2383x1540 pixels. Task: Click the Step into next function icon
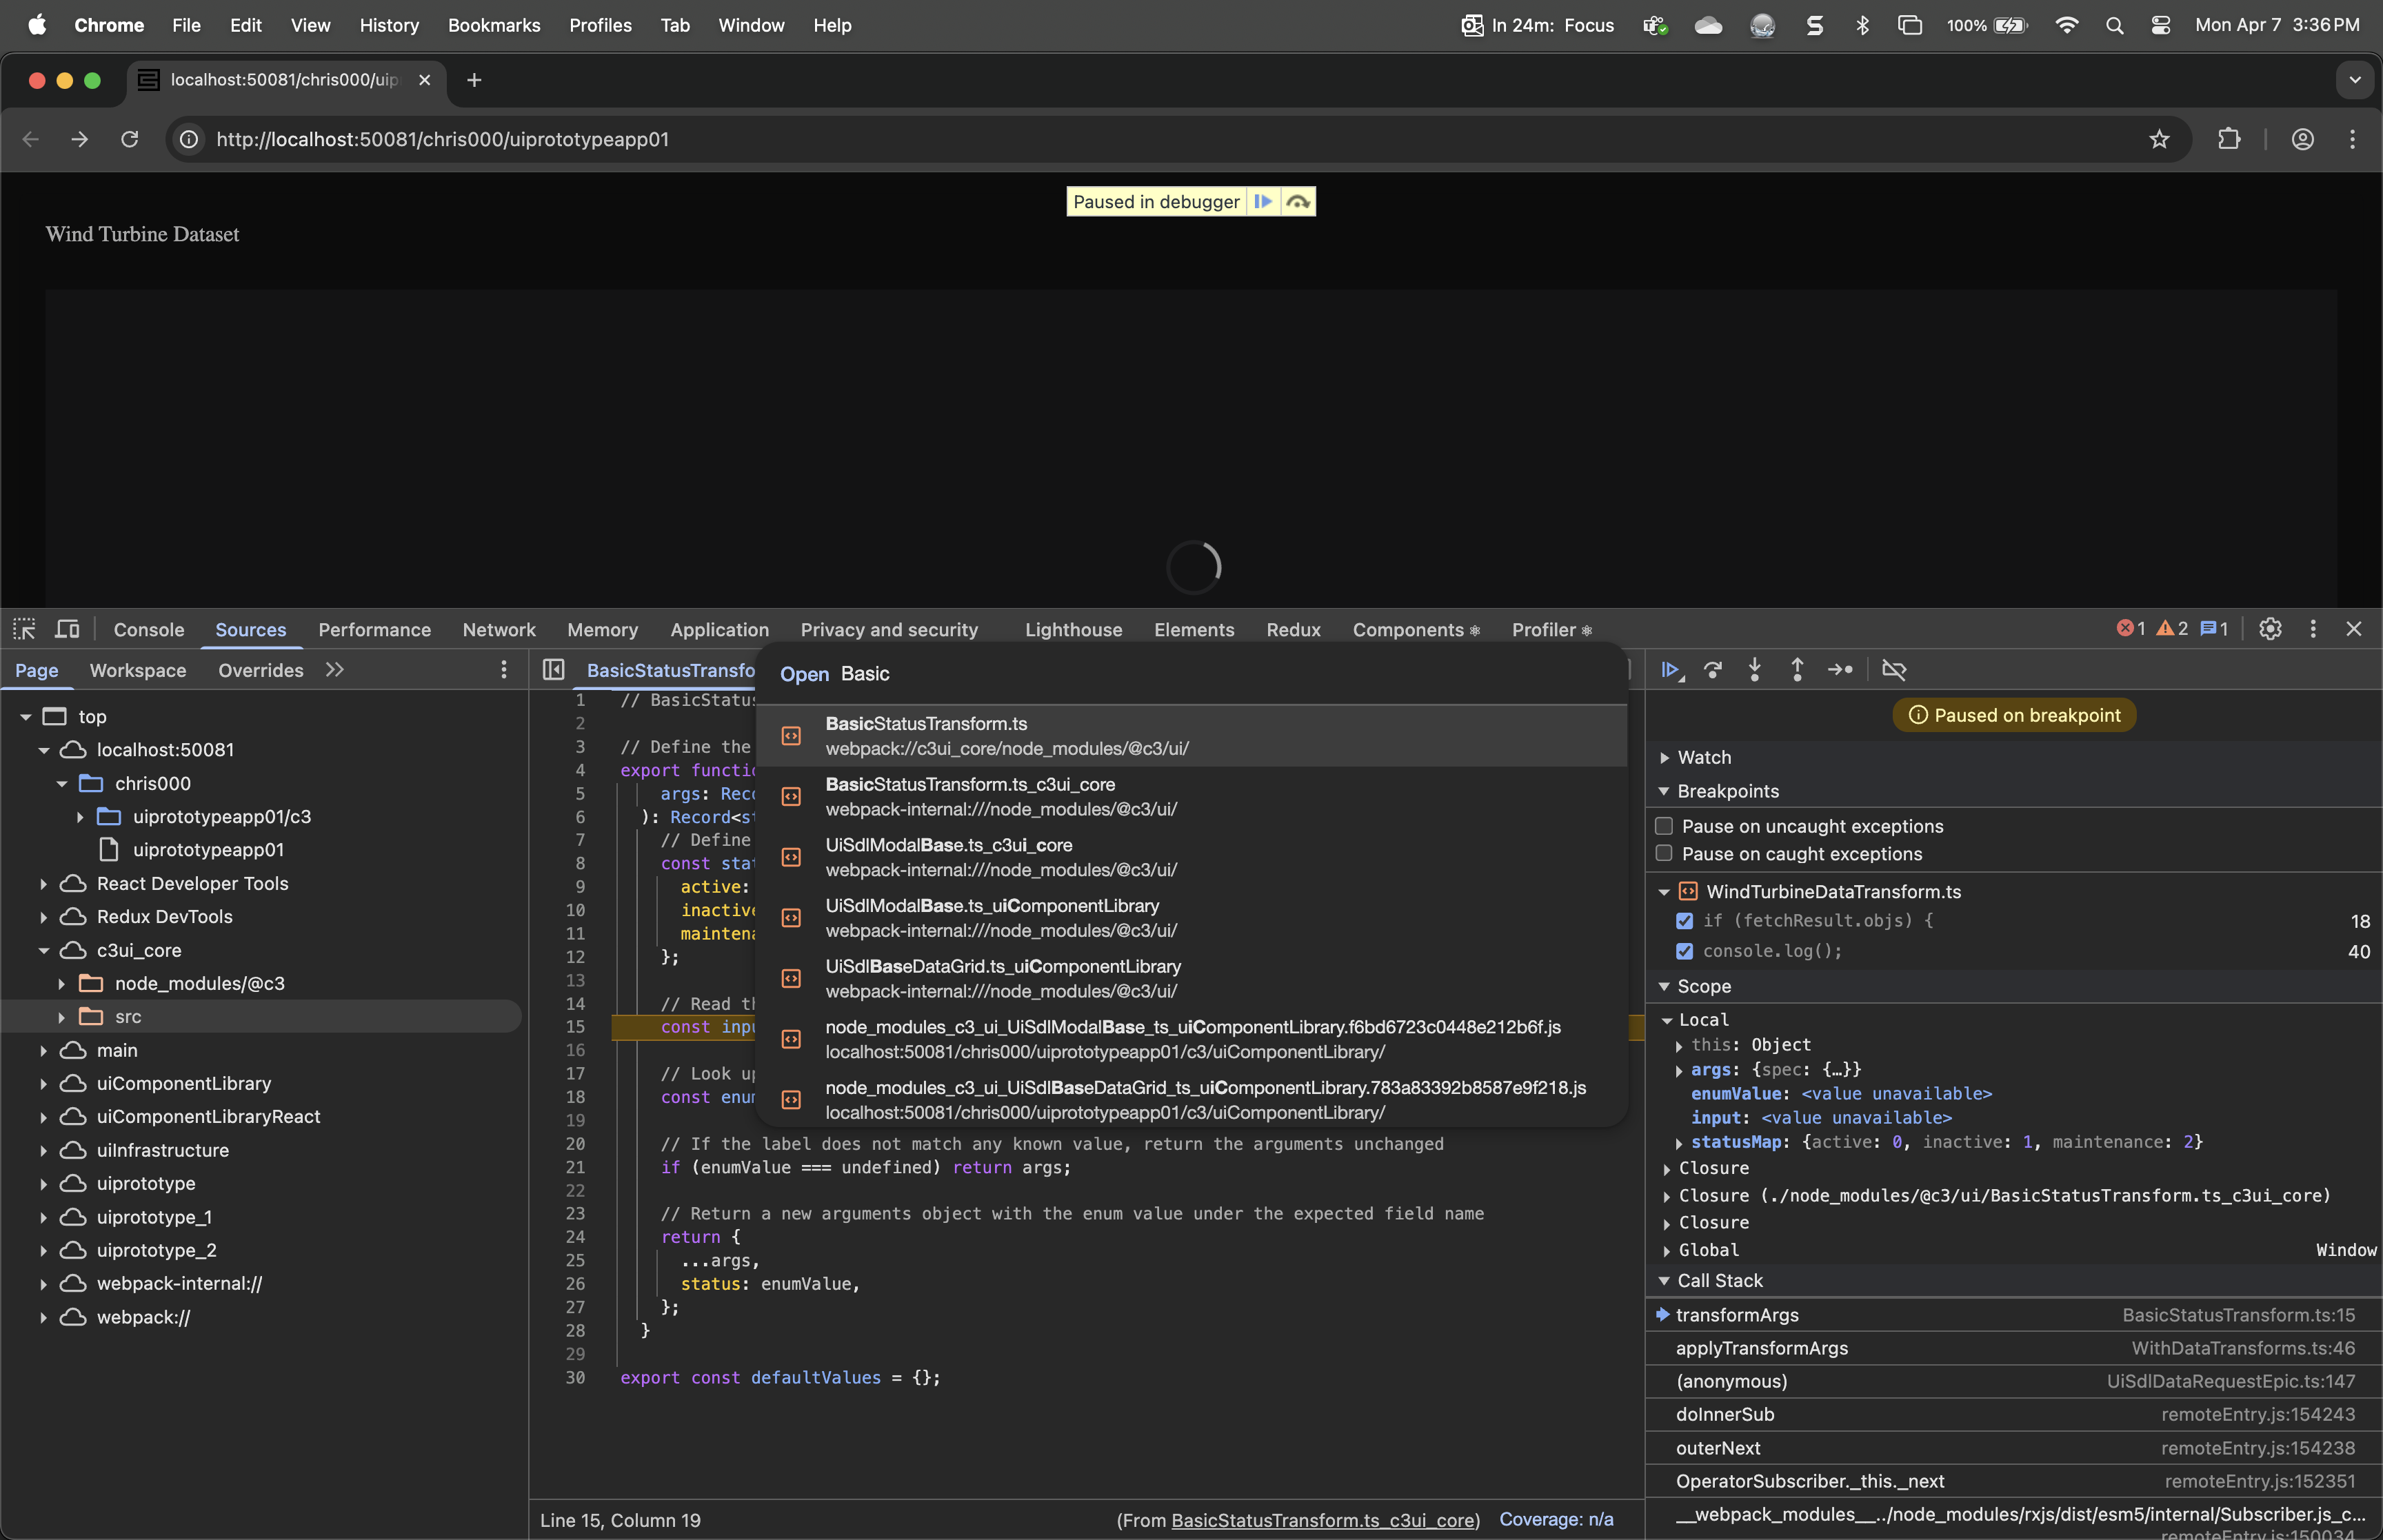click(1755, 670)
